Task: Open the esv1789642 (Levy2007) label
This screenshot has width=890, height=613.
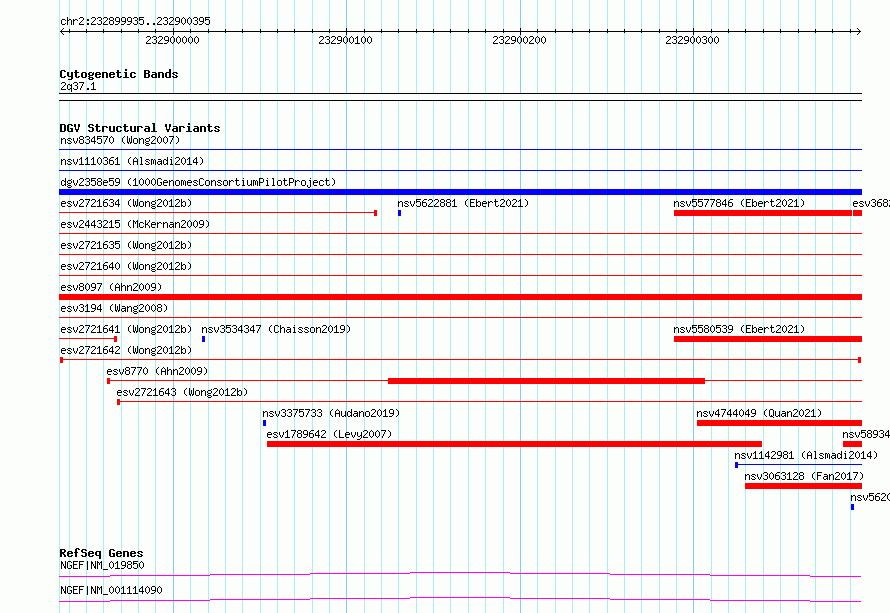Action: [329, 434]
